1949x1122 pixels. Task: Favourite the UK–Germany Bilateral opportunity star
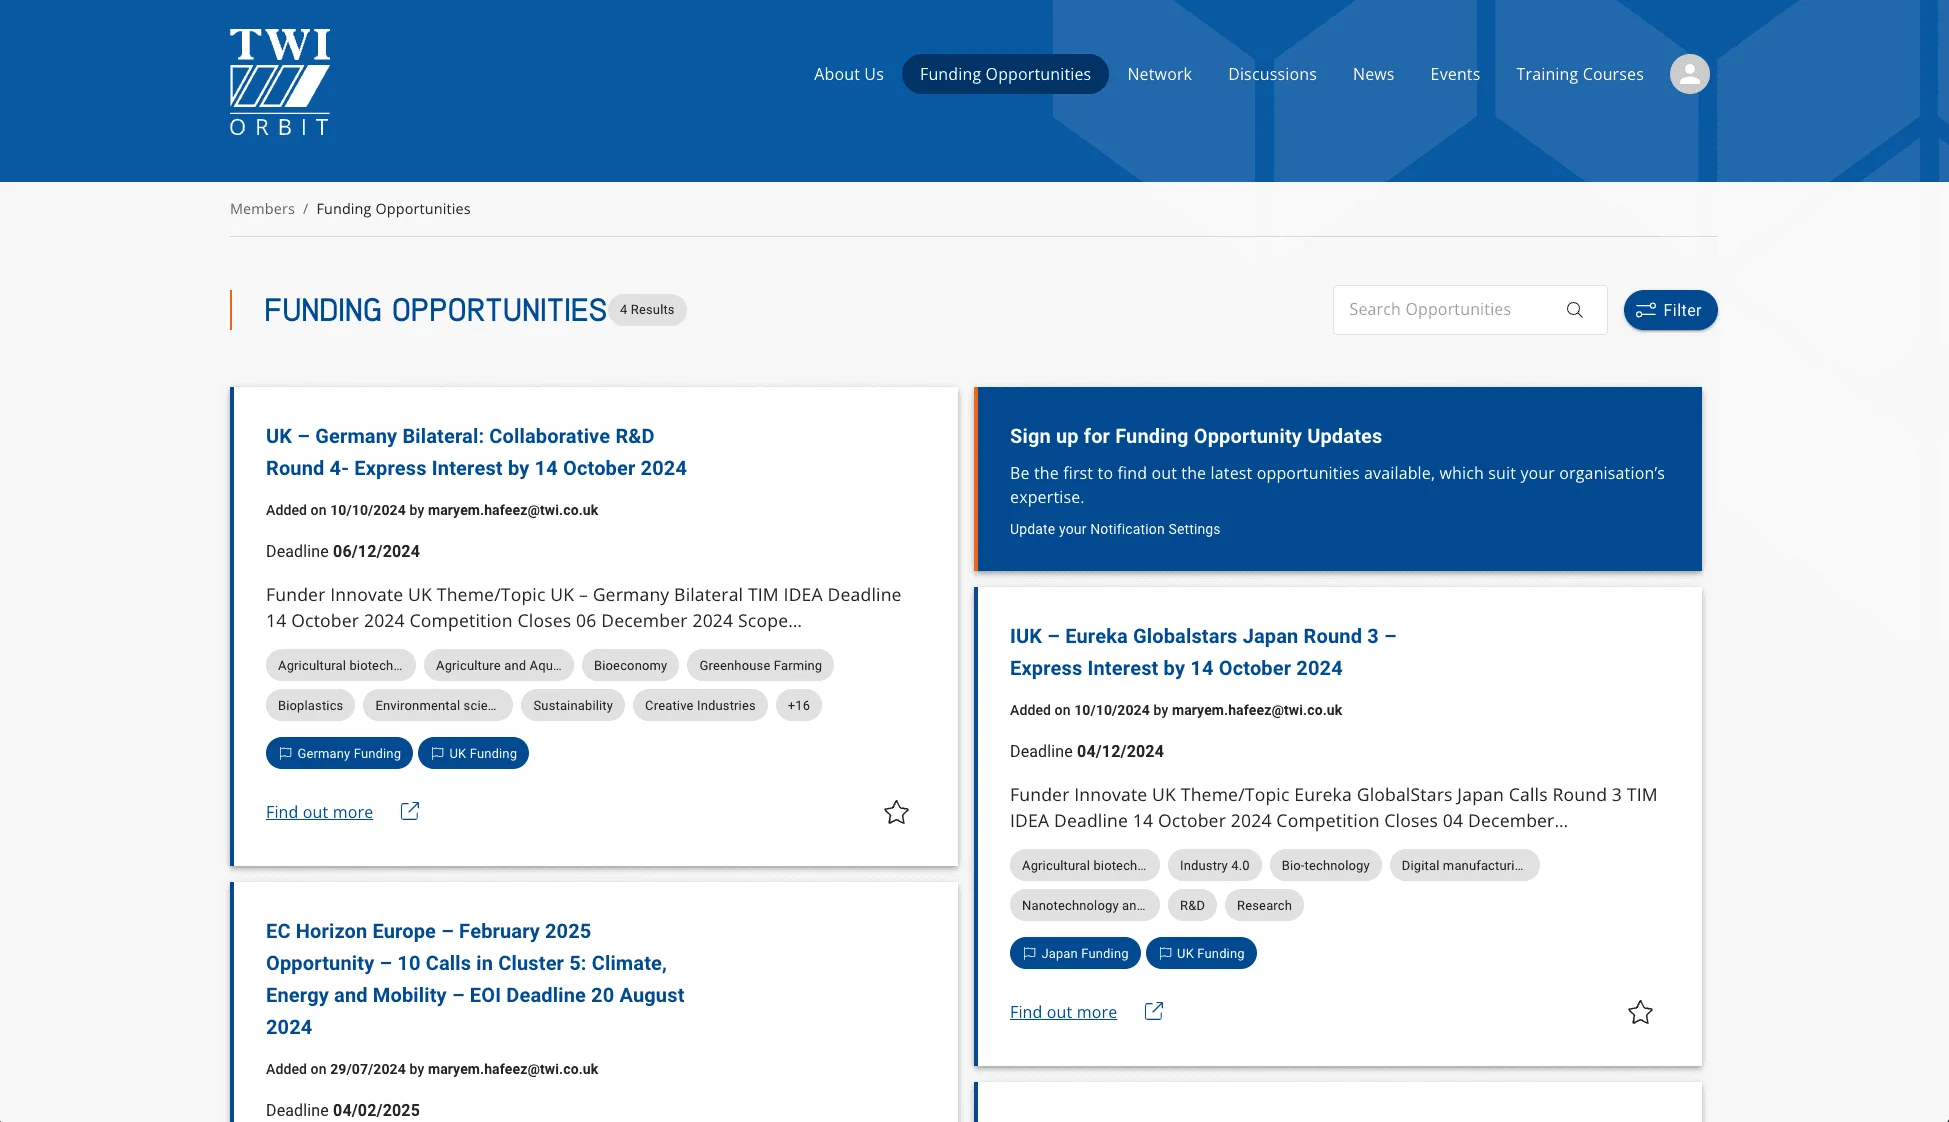(x=896, y=812)
